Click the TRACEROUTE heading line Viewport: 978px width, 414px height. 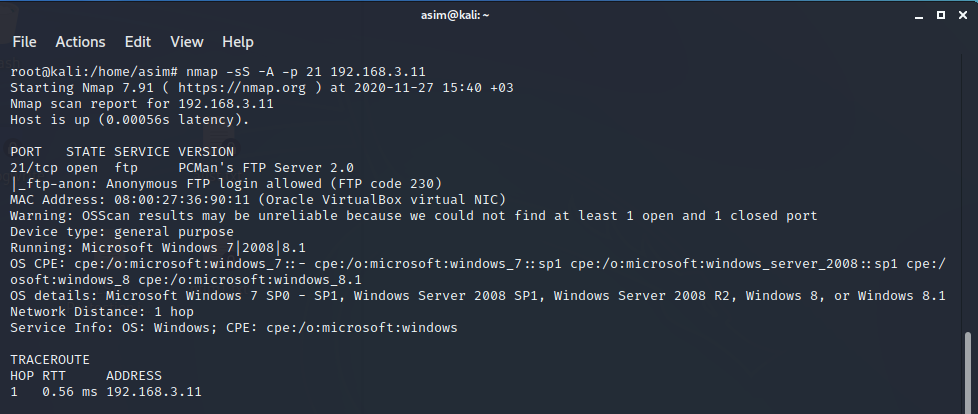pos(50,360)
